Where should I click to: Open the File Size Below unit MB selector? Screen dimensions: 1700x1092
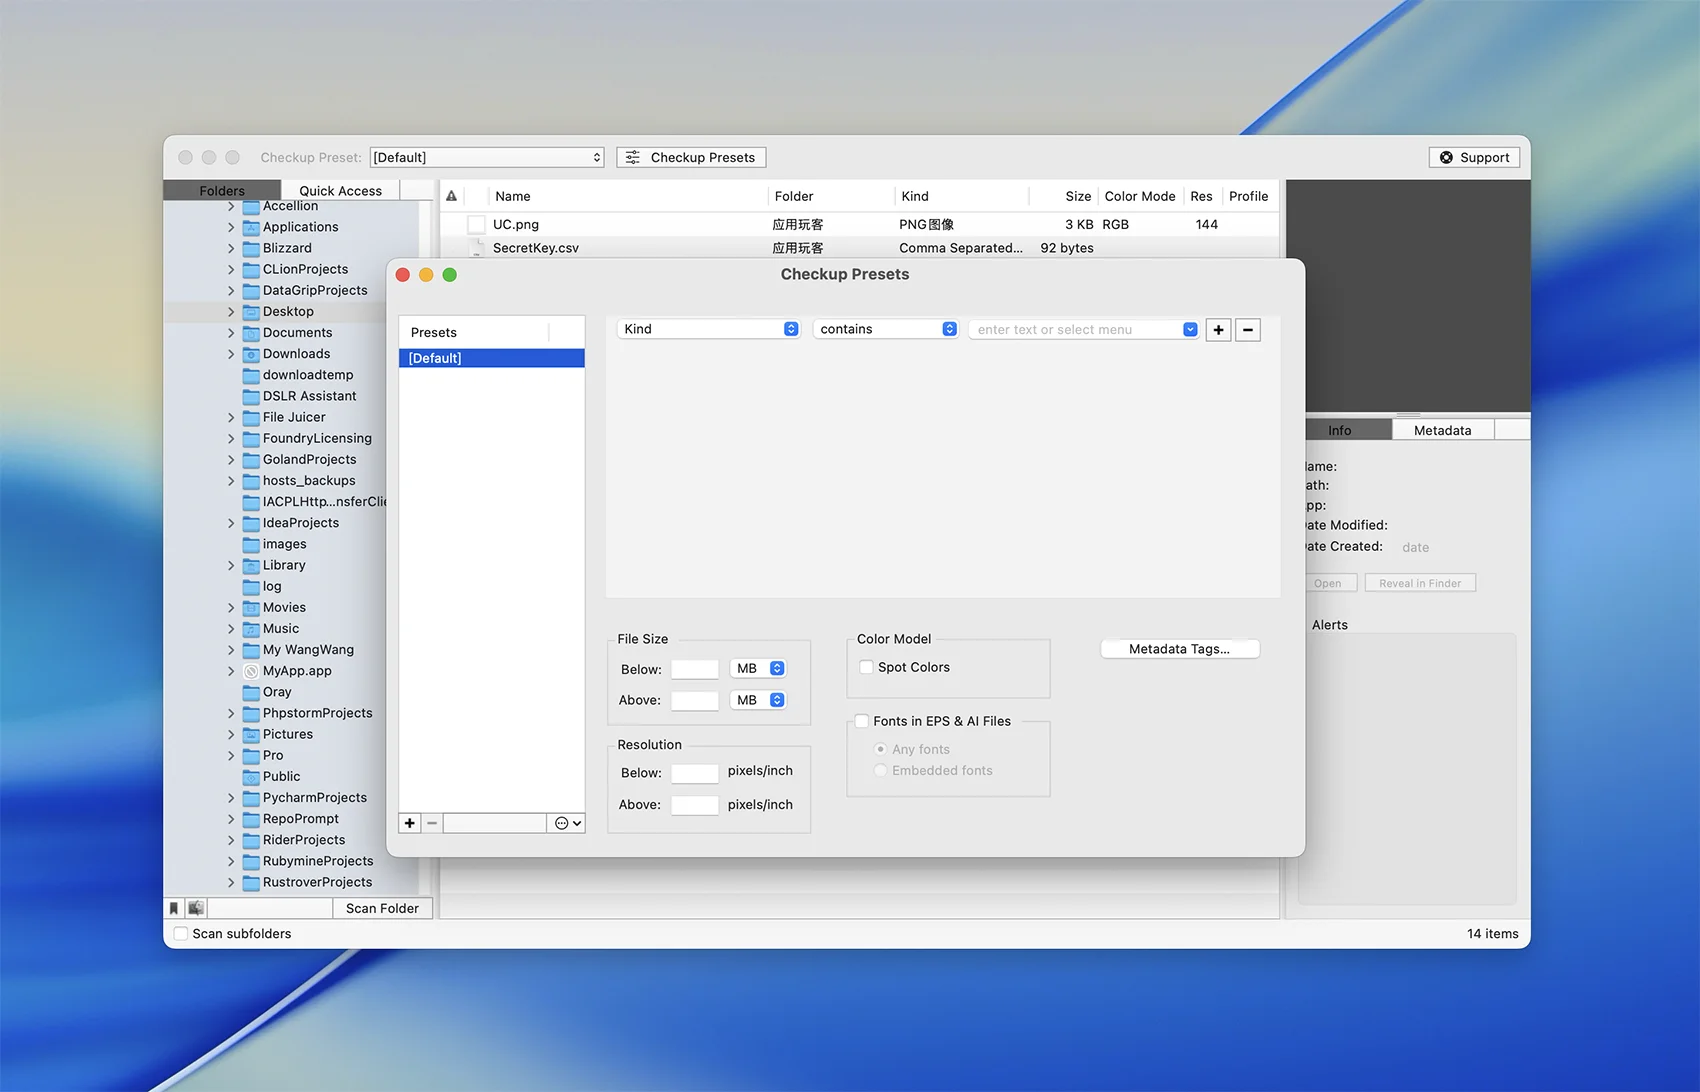[x=759, y=669]
